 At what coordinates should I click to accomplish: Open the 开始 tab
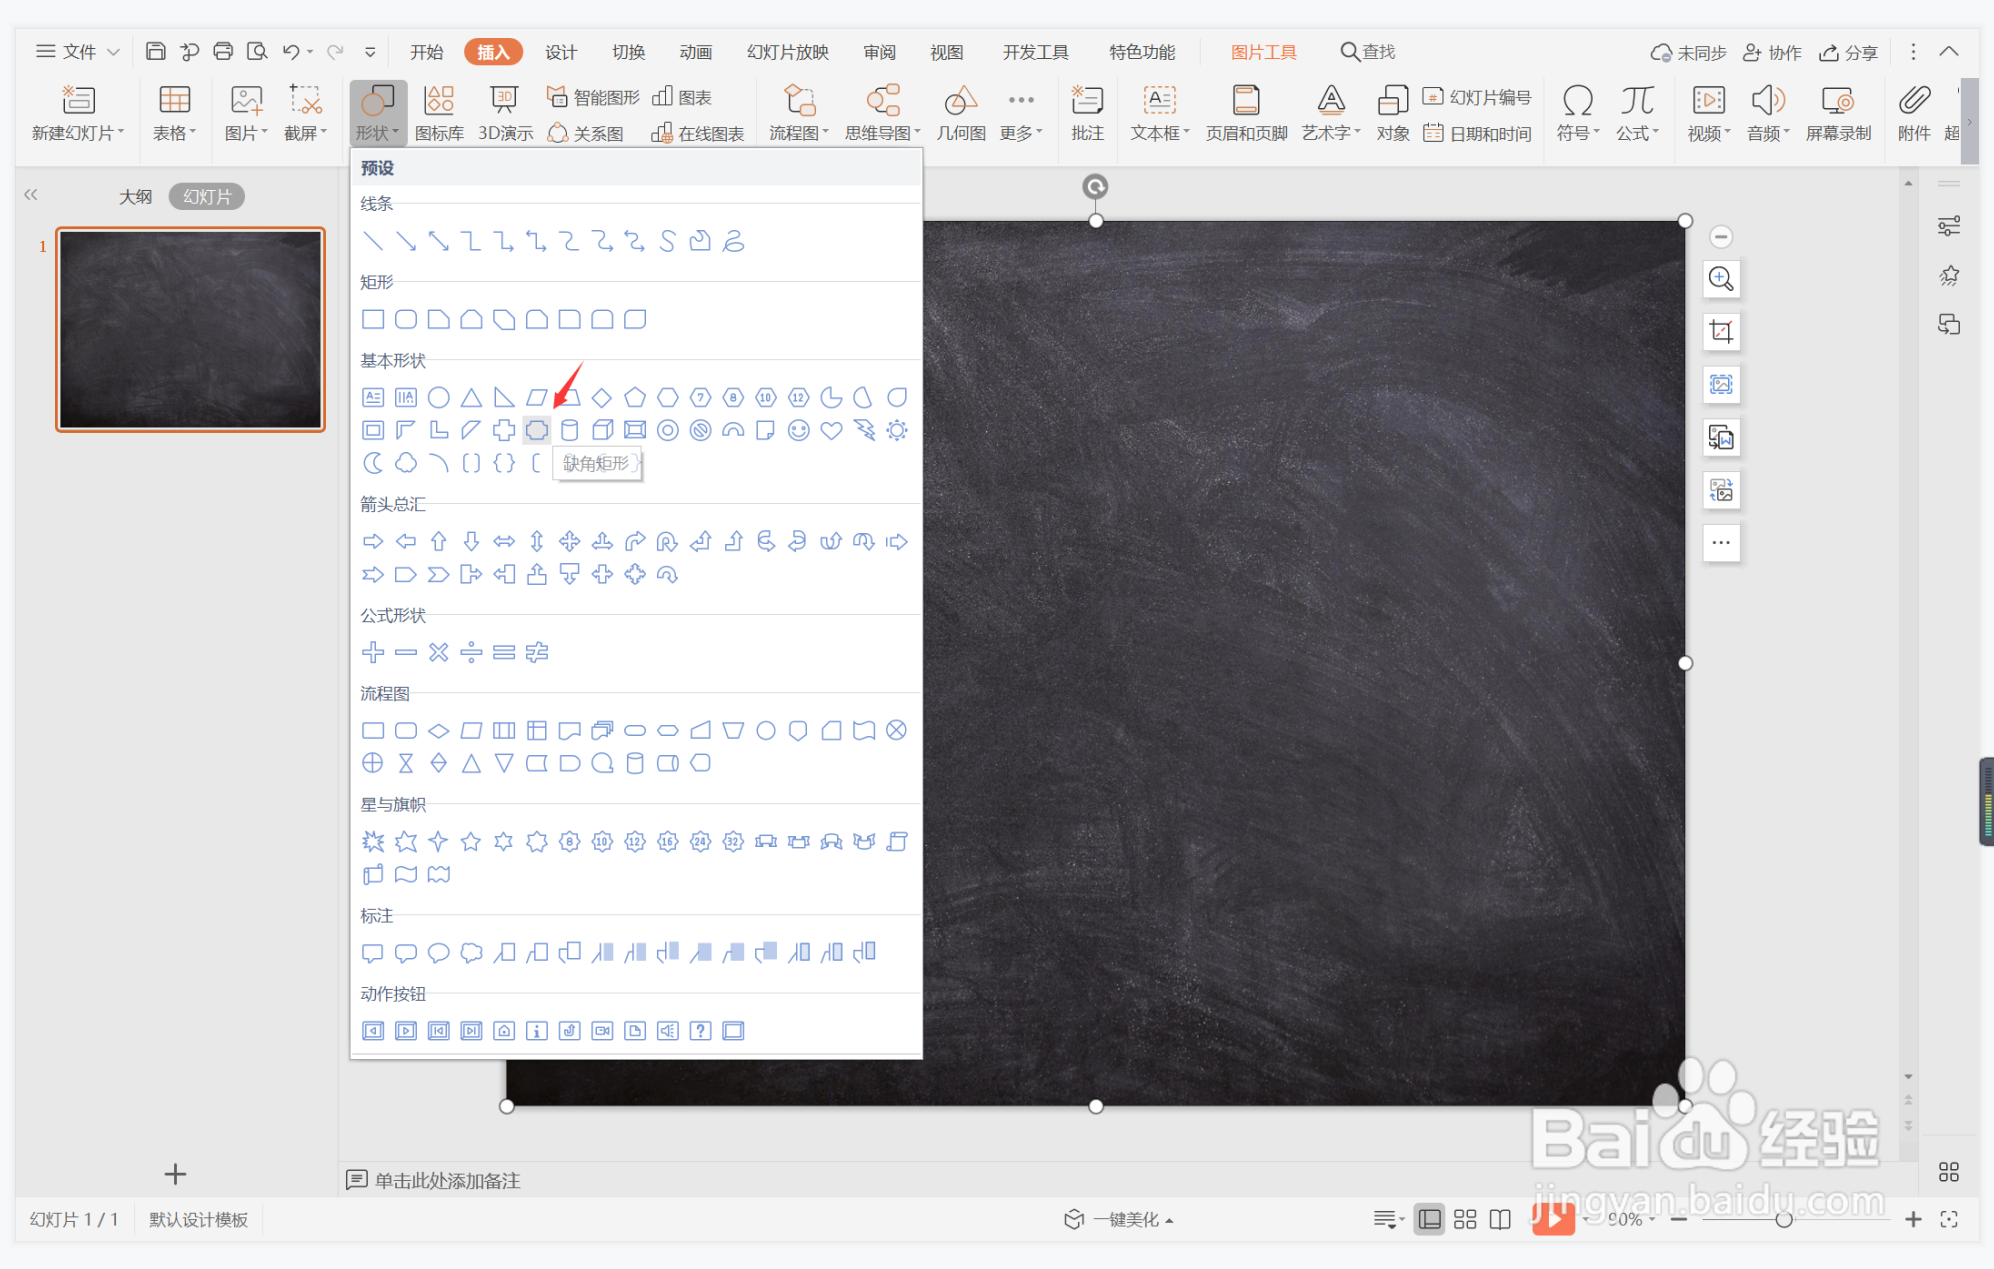point(427,52)
